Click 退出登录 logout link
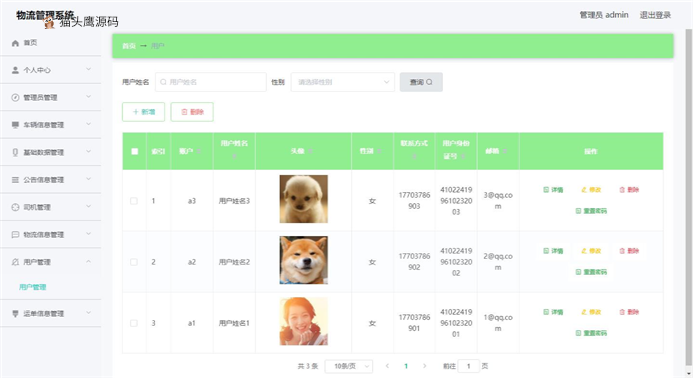Image resolution: width=693 pixels, height=378 pixels. click(x=655, y=15)
